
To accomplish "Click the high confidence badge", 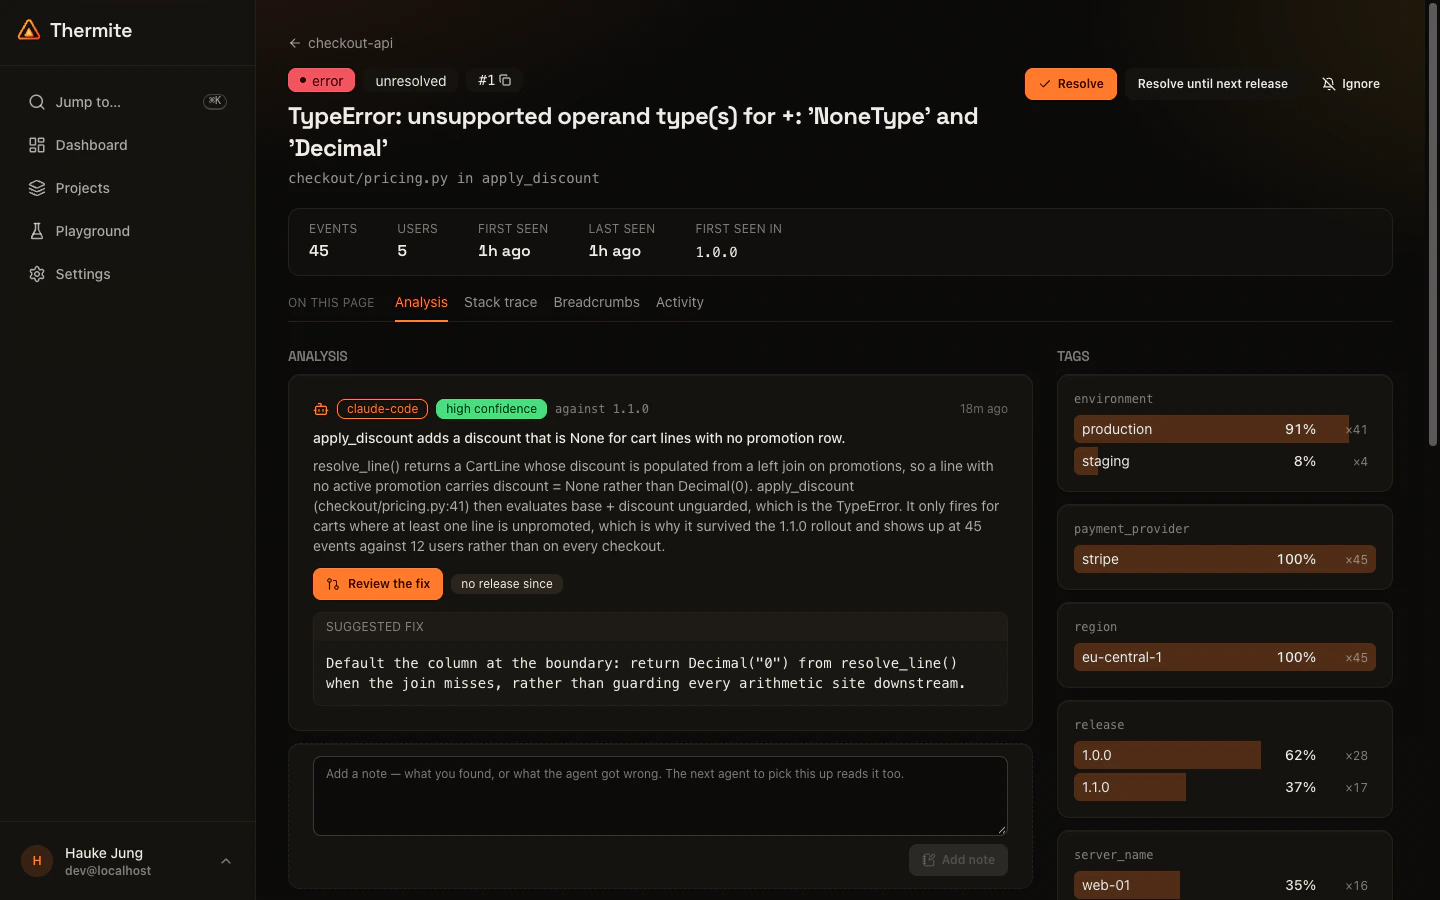I will [491, 409].
